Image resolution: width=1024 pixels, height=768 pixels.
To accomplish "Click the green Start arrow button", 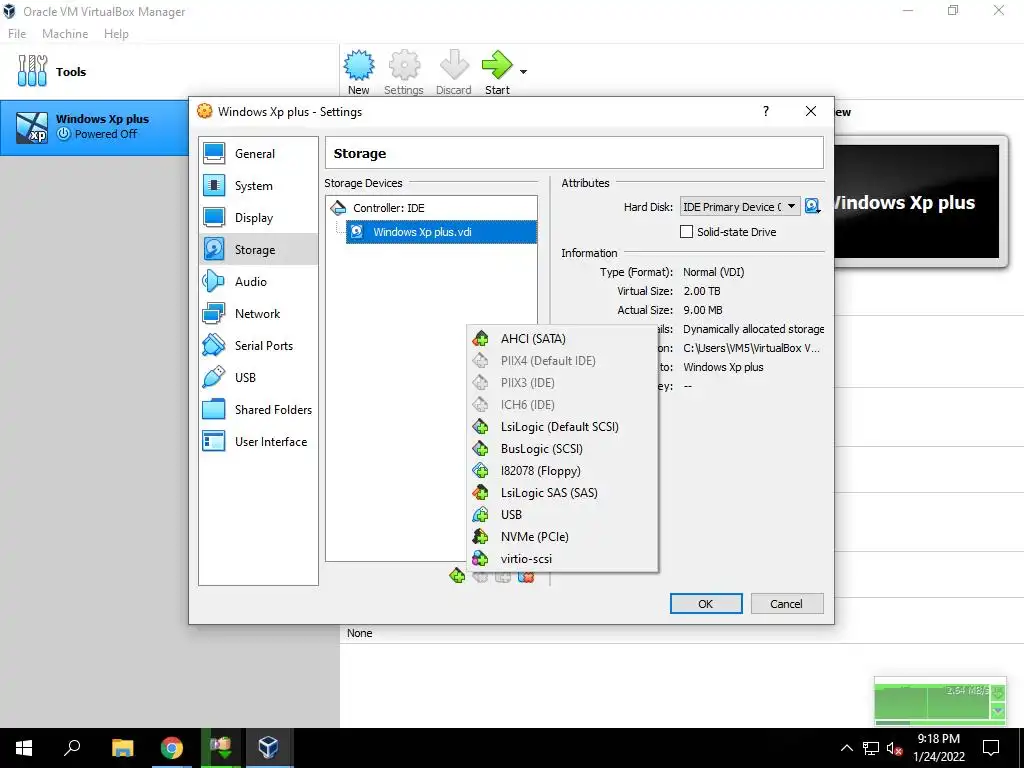I will click(497, 72).
